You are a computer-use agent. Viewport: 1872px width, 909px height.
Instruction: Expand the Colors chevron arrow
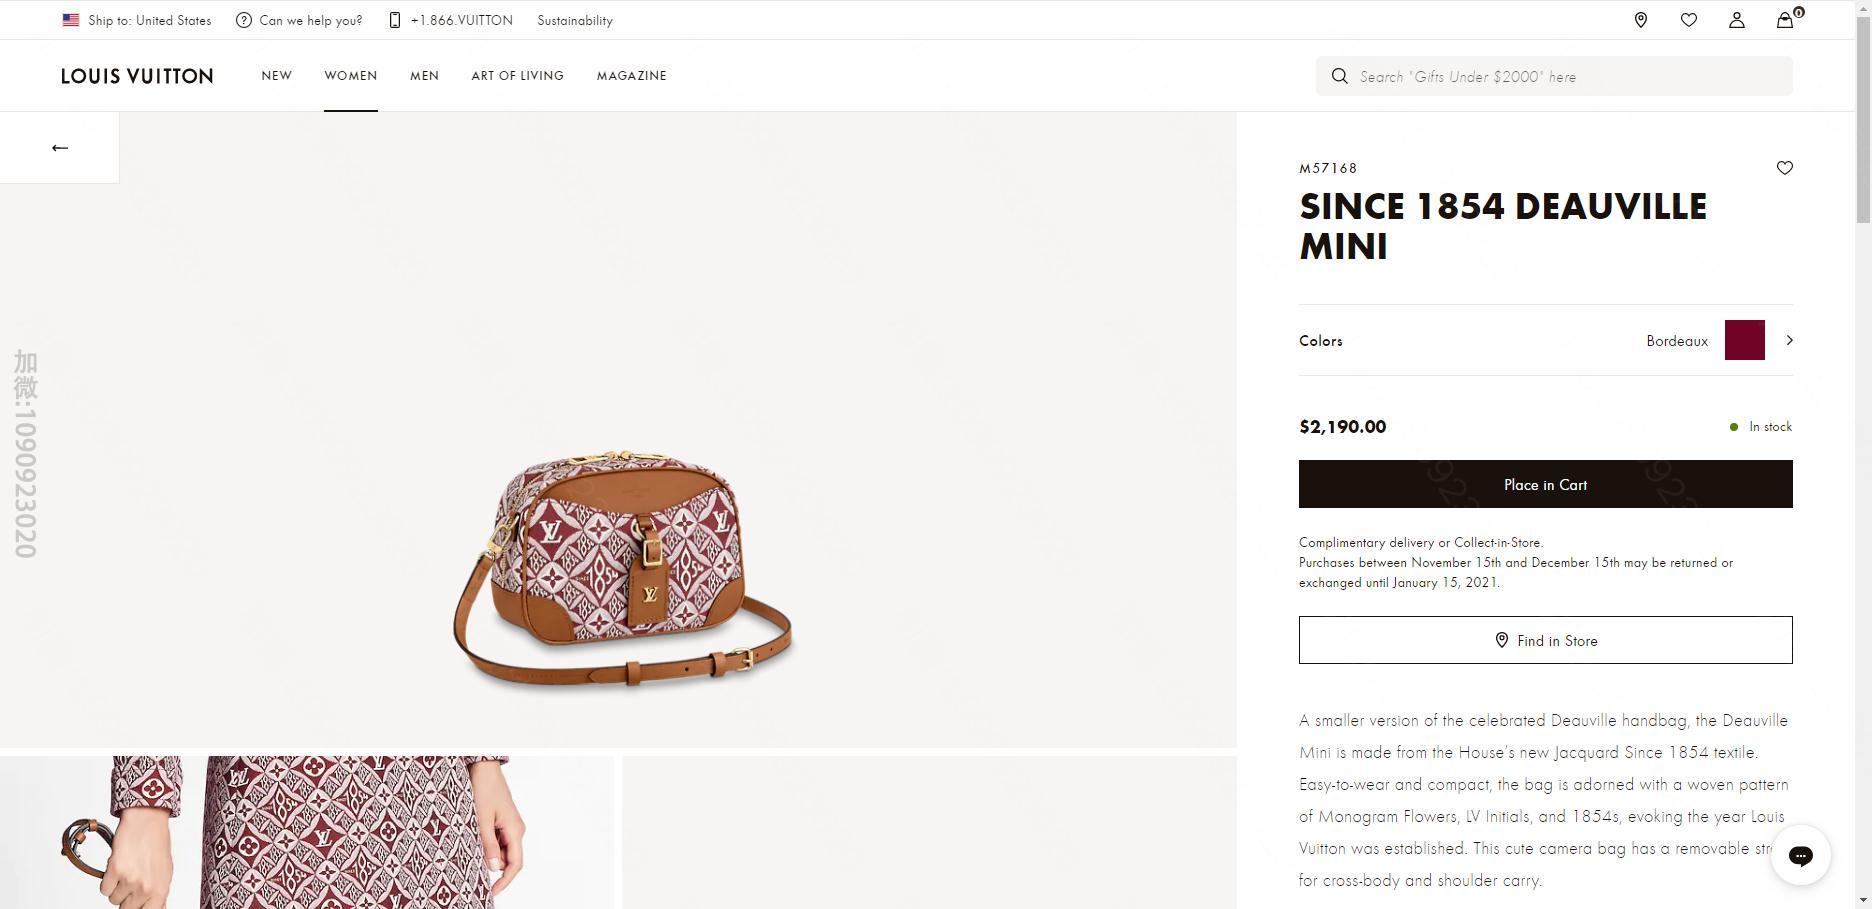1789,340
